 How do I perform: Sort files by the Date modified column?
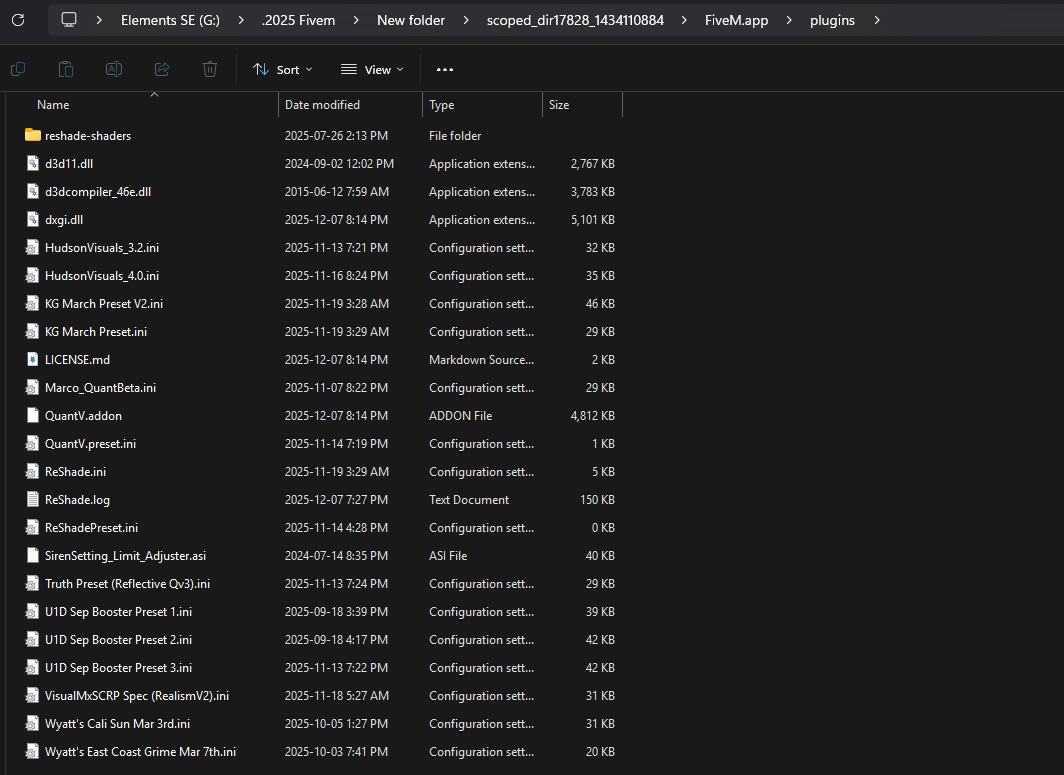click(x=322, y=104)
